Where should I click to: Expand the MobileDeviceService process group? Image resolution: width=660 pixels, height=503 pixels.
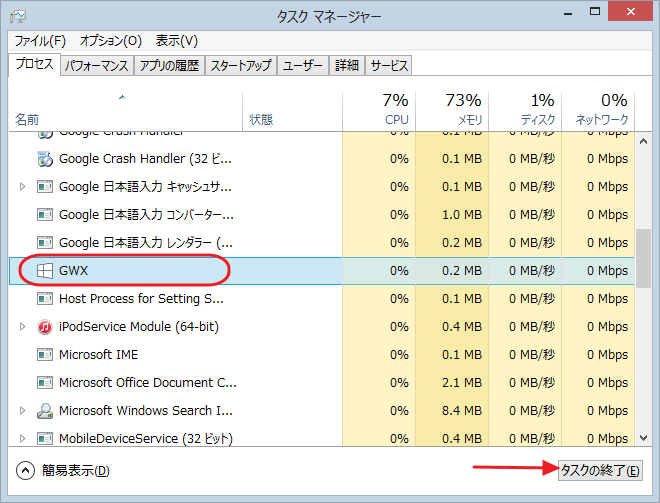[23, 439]
